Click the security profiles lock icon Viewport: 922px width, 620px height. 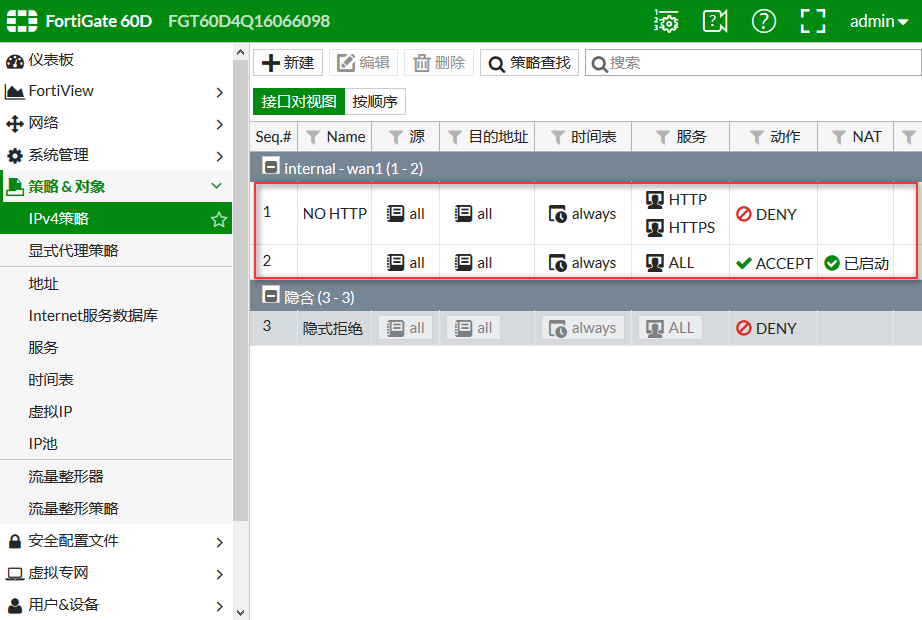point(15,541)
